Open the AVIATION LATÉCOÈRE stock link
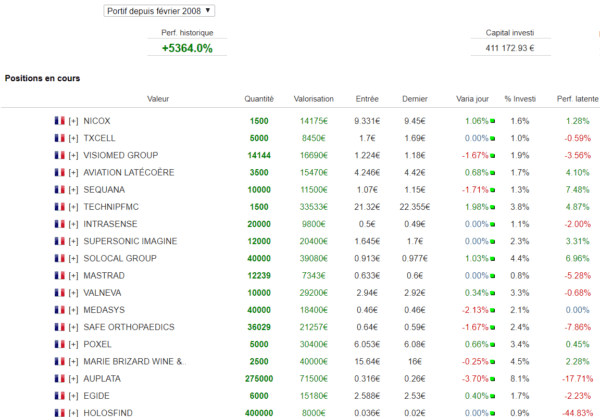Screen dimensions: 600x417 (x=129, y=173)
